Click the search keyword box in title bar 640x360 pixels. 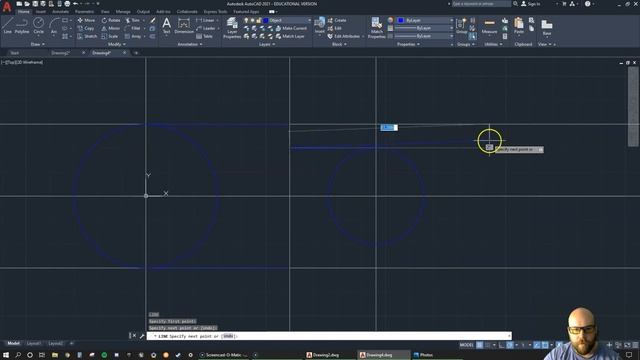(481, 4)
